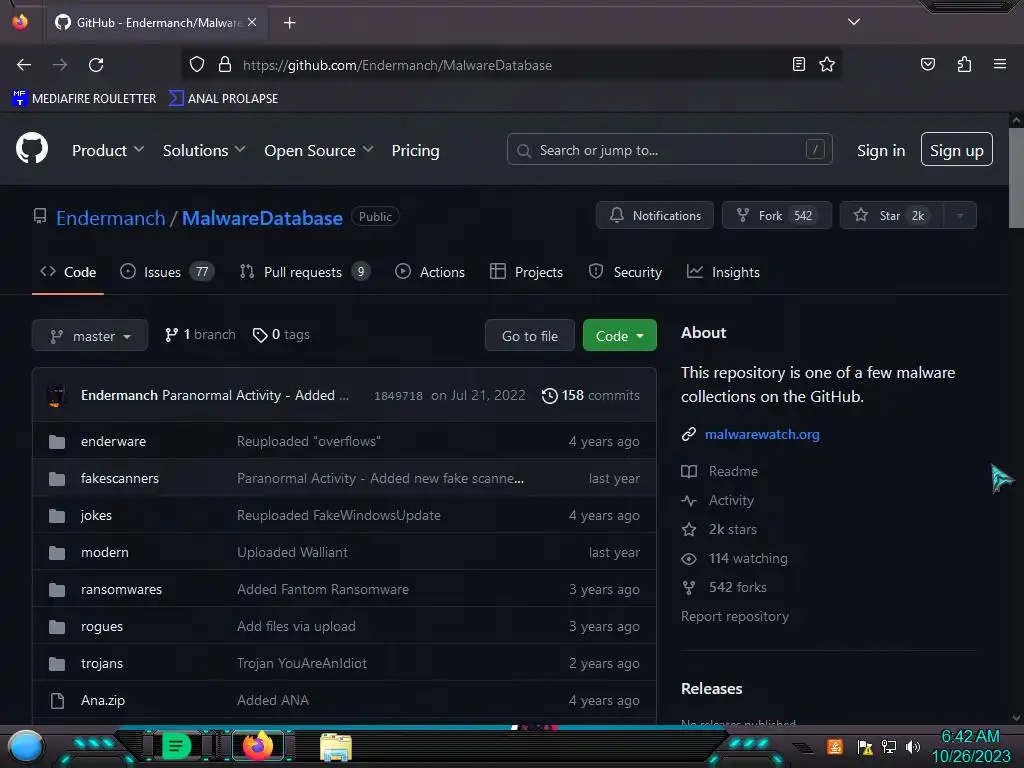Open the Endermanch owner profile link

(x=110, y=218)
